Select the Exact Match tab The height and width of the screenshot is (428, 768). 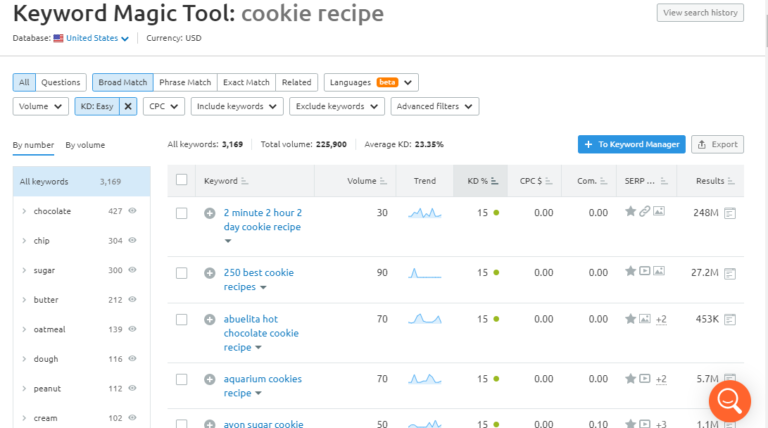click(x=246, y=82)
